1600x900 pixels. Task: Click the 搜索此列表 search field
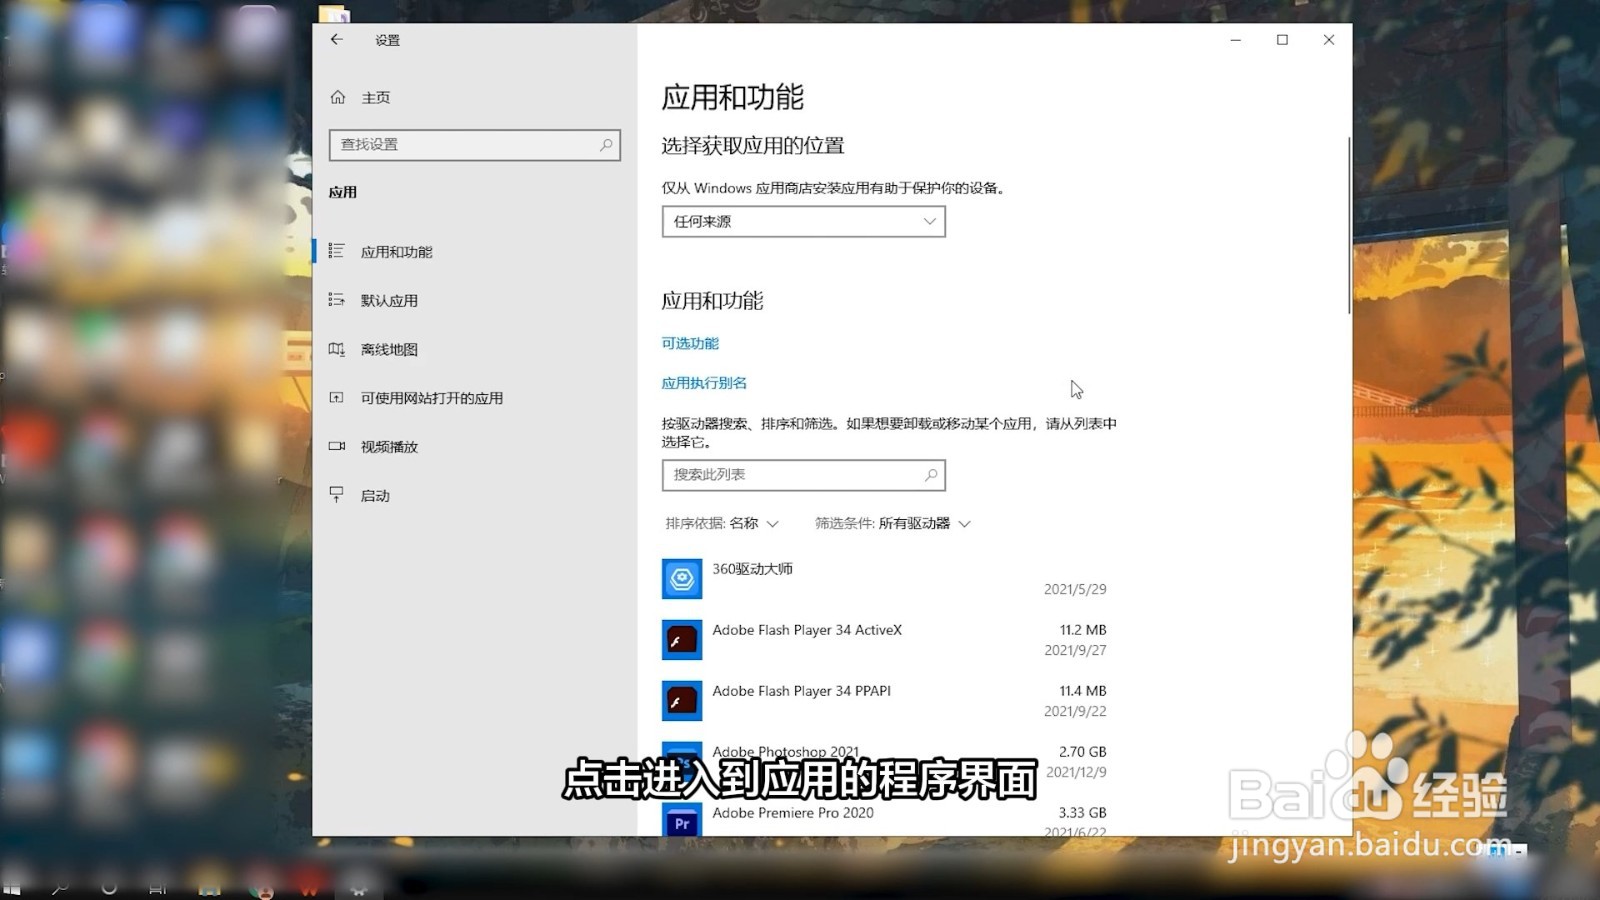(804, 475)
